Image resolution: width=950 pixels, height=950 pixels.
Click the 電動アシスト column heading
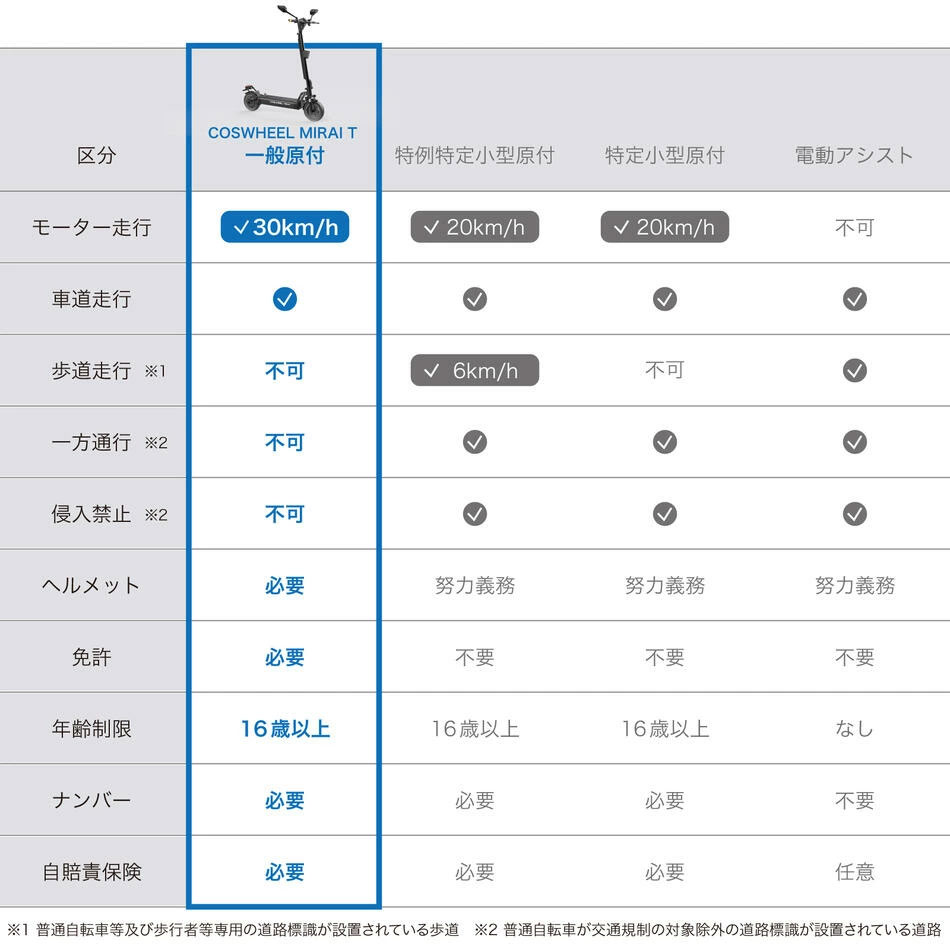click(854, 156)
